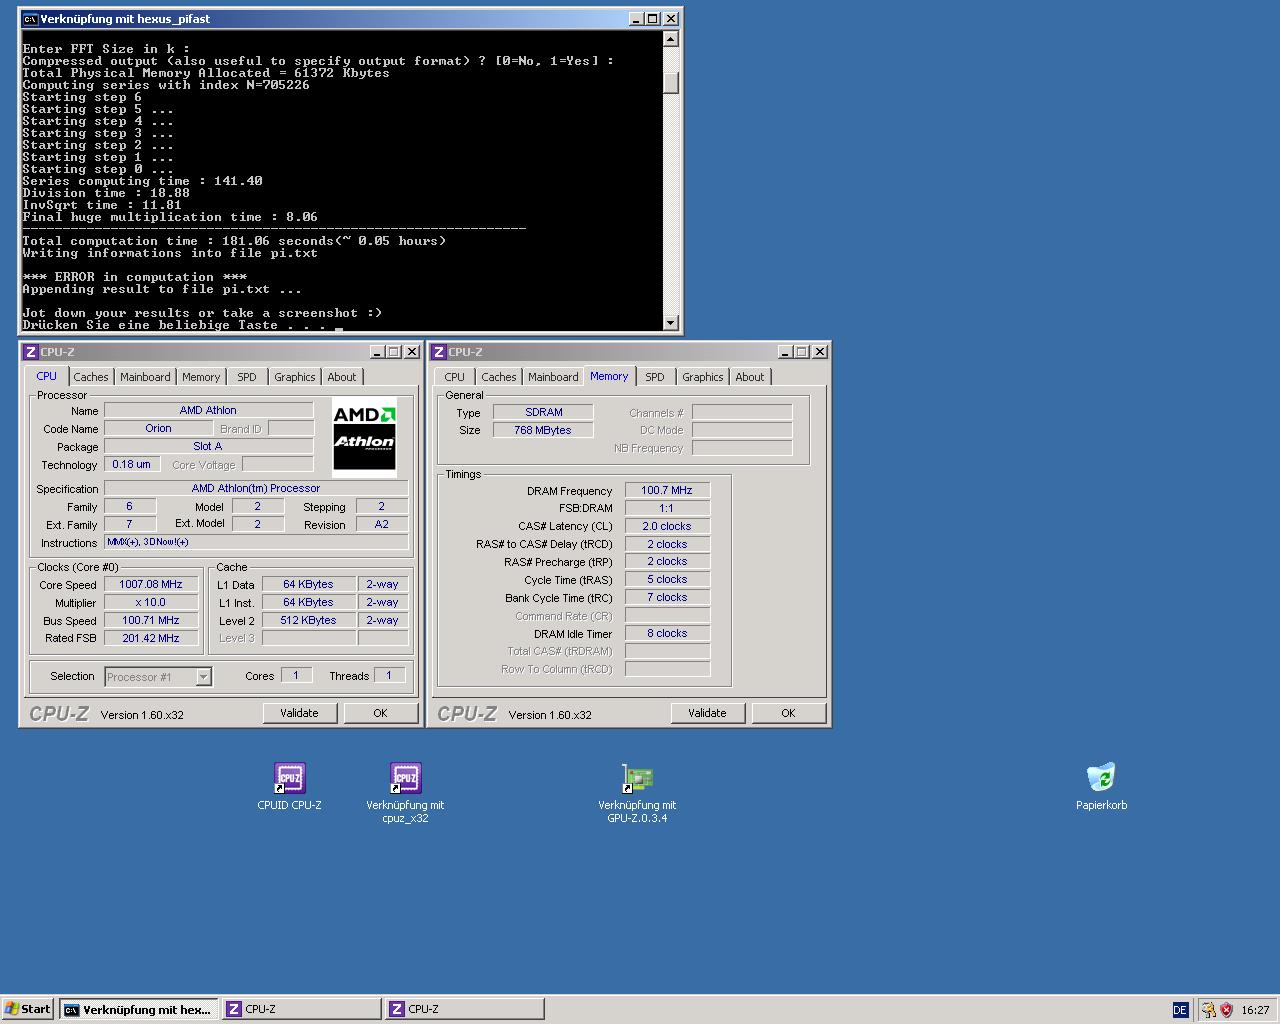Click Validate in the left CPU-Z window

pyautogui.click(x=299, y=713)
